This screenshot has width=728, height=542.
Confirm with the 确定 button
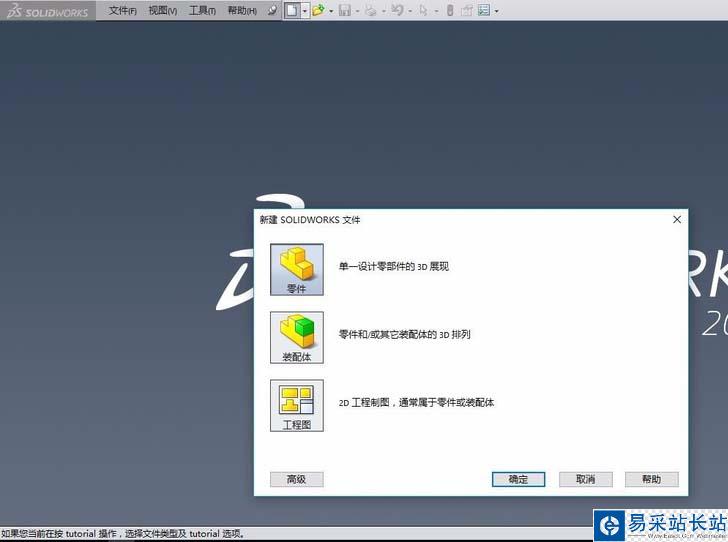coord(518,479)
